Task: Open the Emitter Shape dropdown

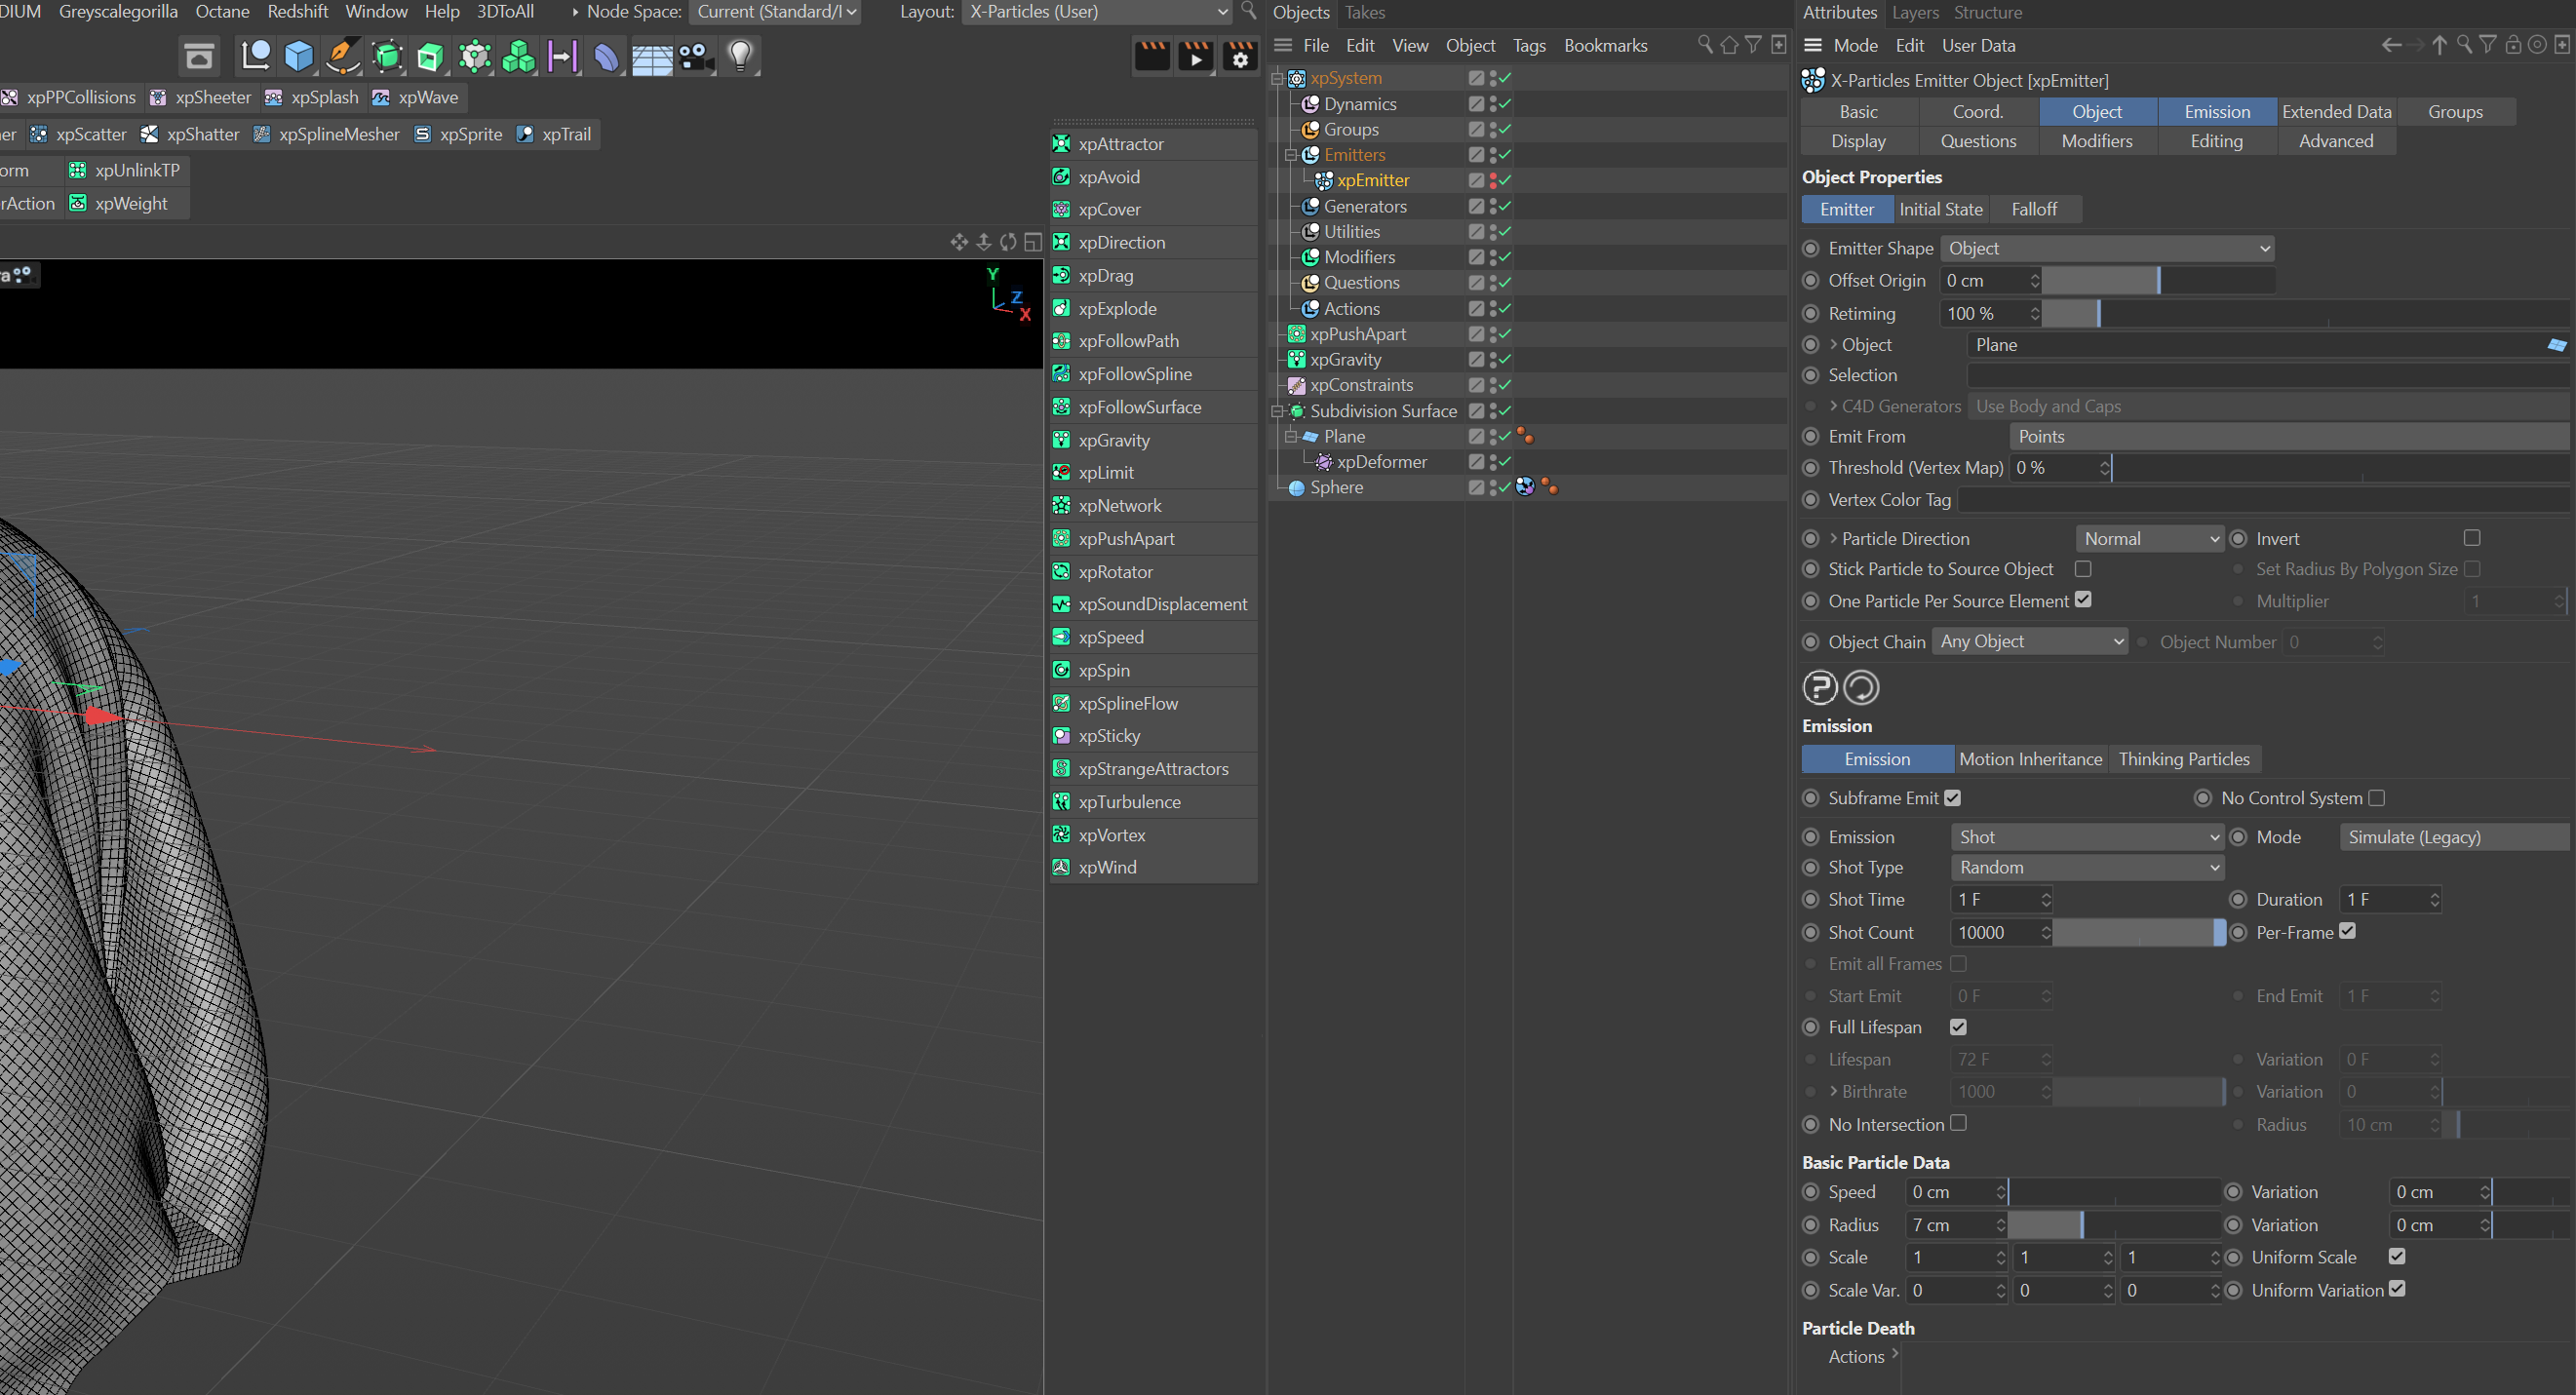Action: [x=2107, y=248]
